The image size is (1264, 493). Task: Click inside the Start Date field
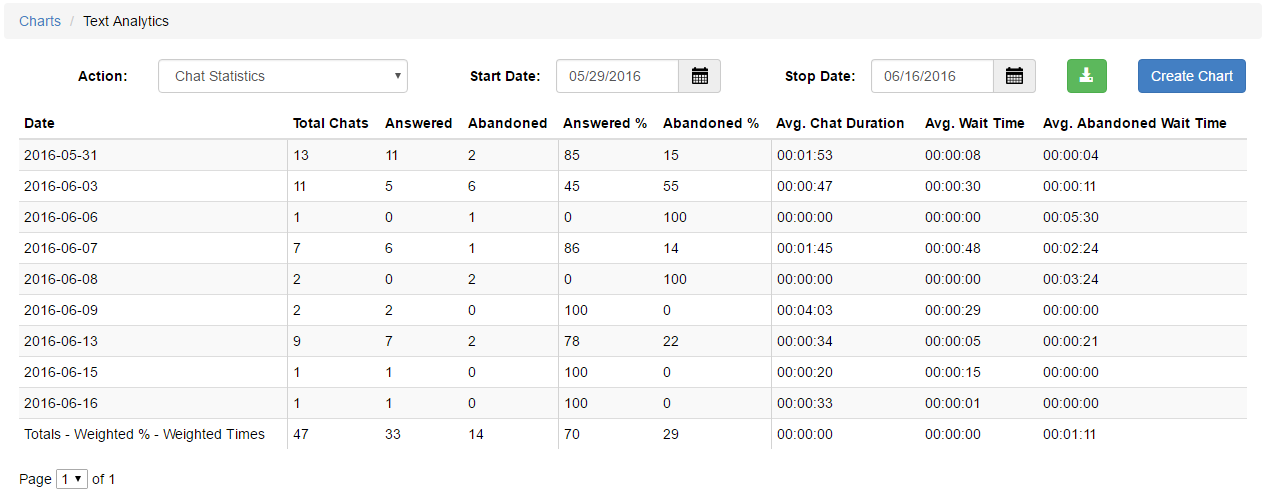[618, 76]
